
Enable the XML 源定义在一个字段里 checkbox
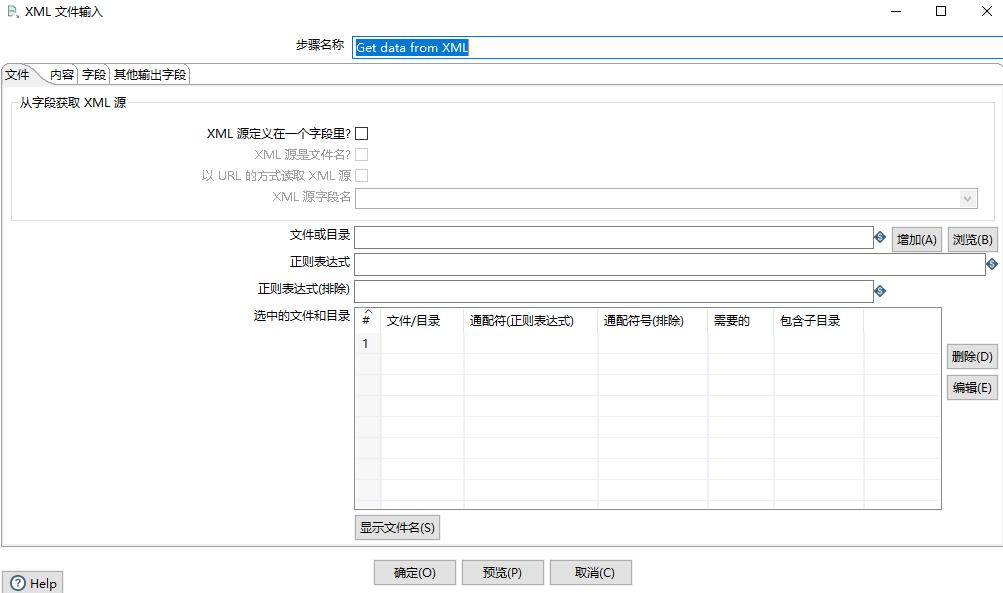362,132
